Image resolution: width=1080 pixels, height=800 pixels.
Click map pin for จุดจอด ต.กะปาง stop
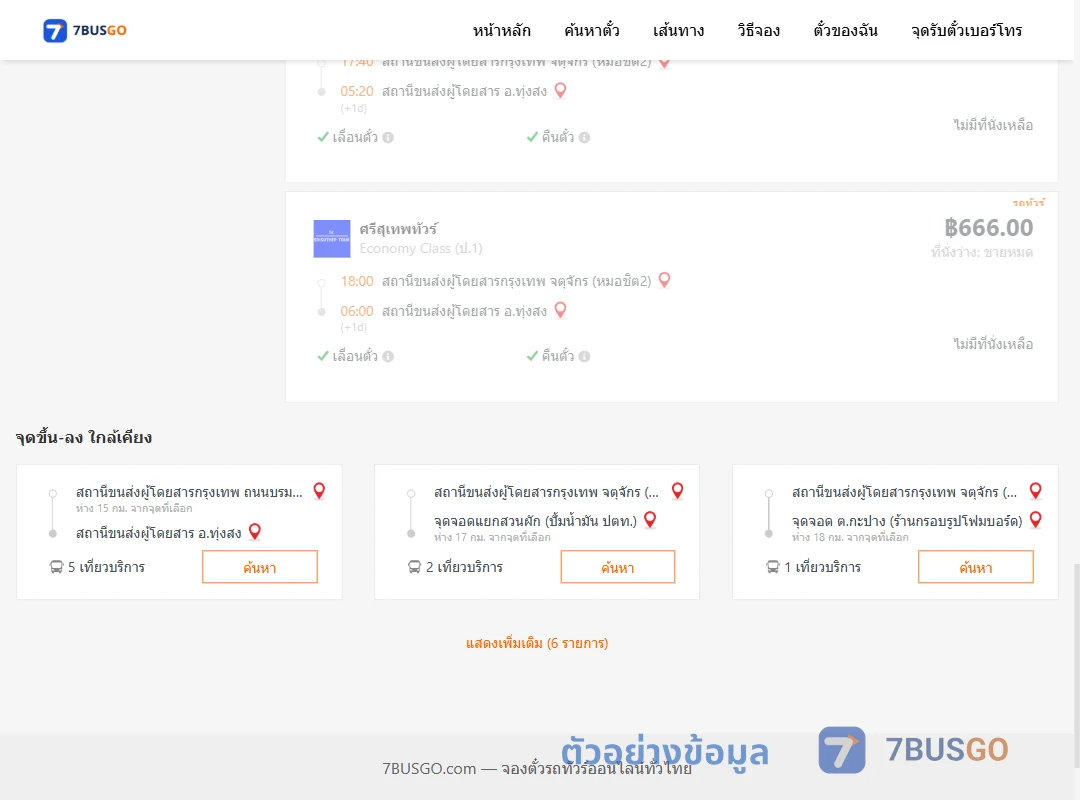[1036, 520]
